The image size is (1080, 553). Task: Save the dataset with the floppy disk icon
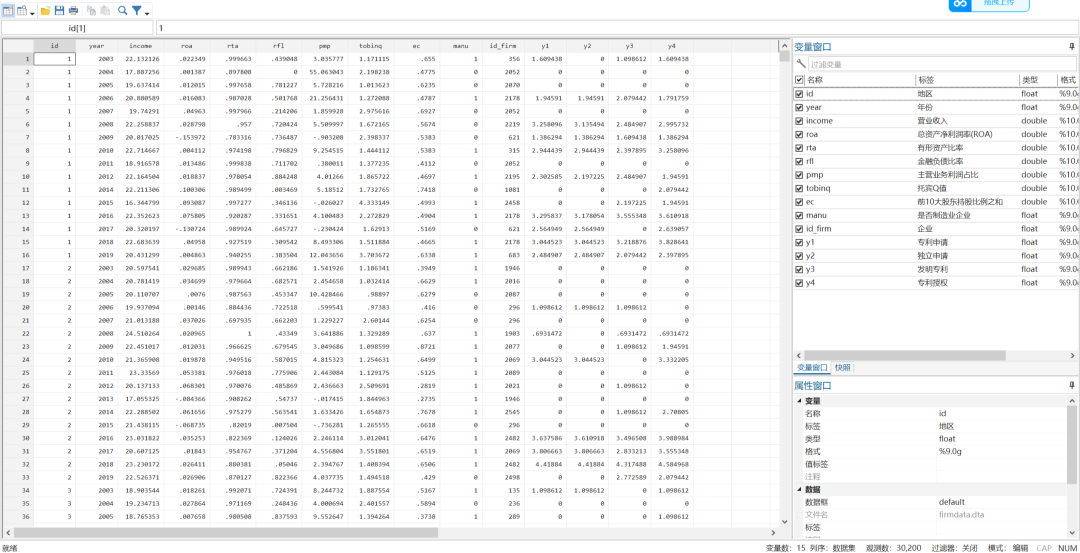59,10
